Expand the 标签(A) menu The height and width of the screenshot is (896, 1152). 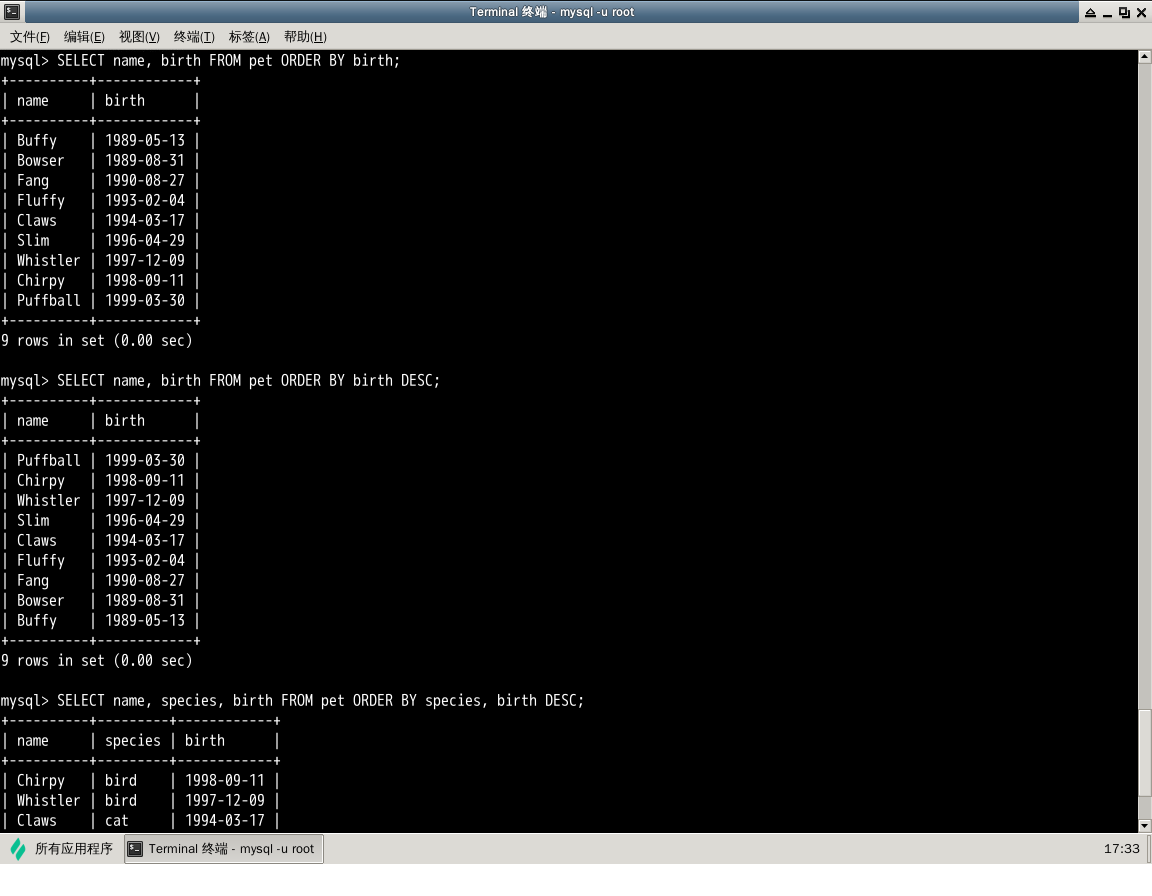tap(249, 37)
